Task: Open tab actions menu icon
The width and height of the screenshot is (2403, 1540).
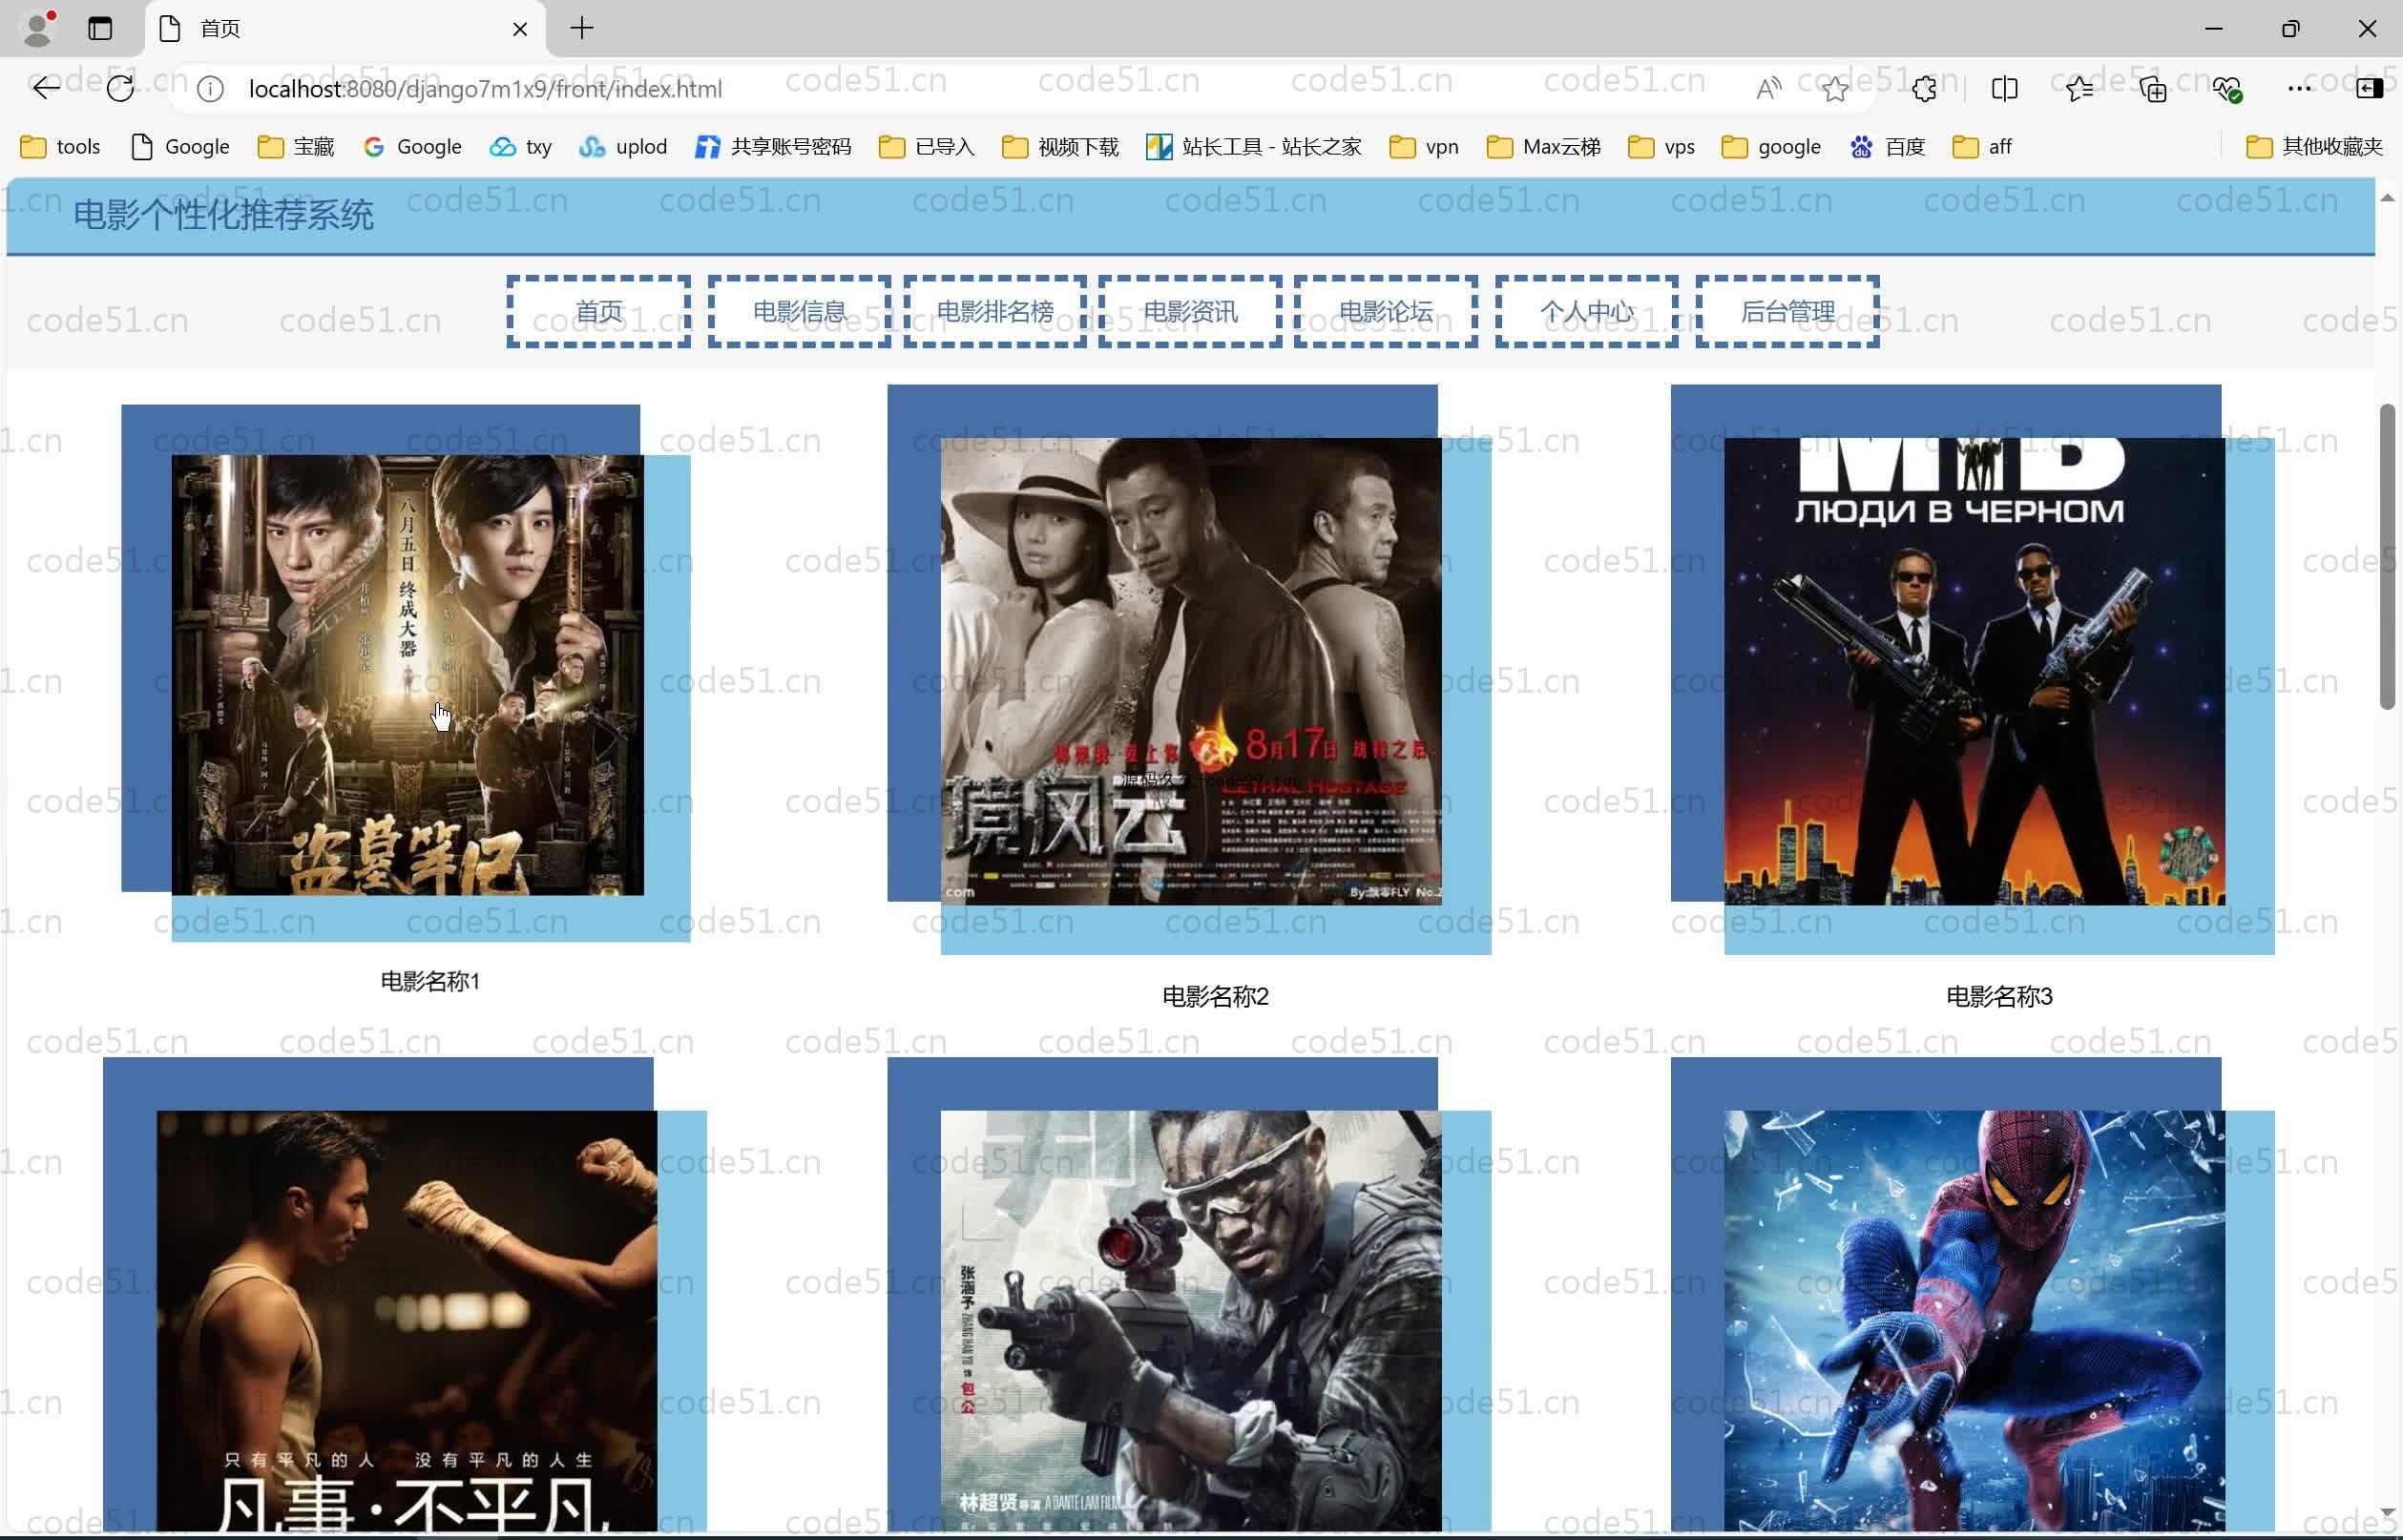Action: (100, 28)
